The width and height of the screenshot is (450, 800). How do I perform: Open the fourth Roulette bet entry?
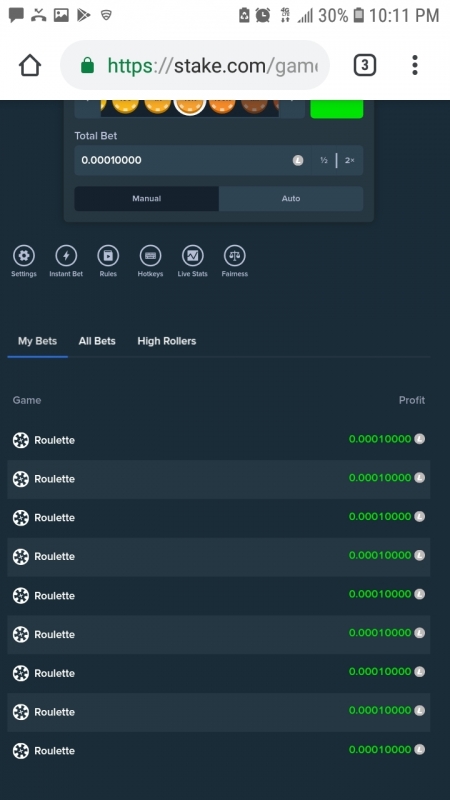pyautogui.click(x=219, y=556)
